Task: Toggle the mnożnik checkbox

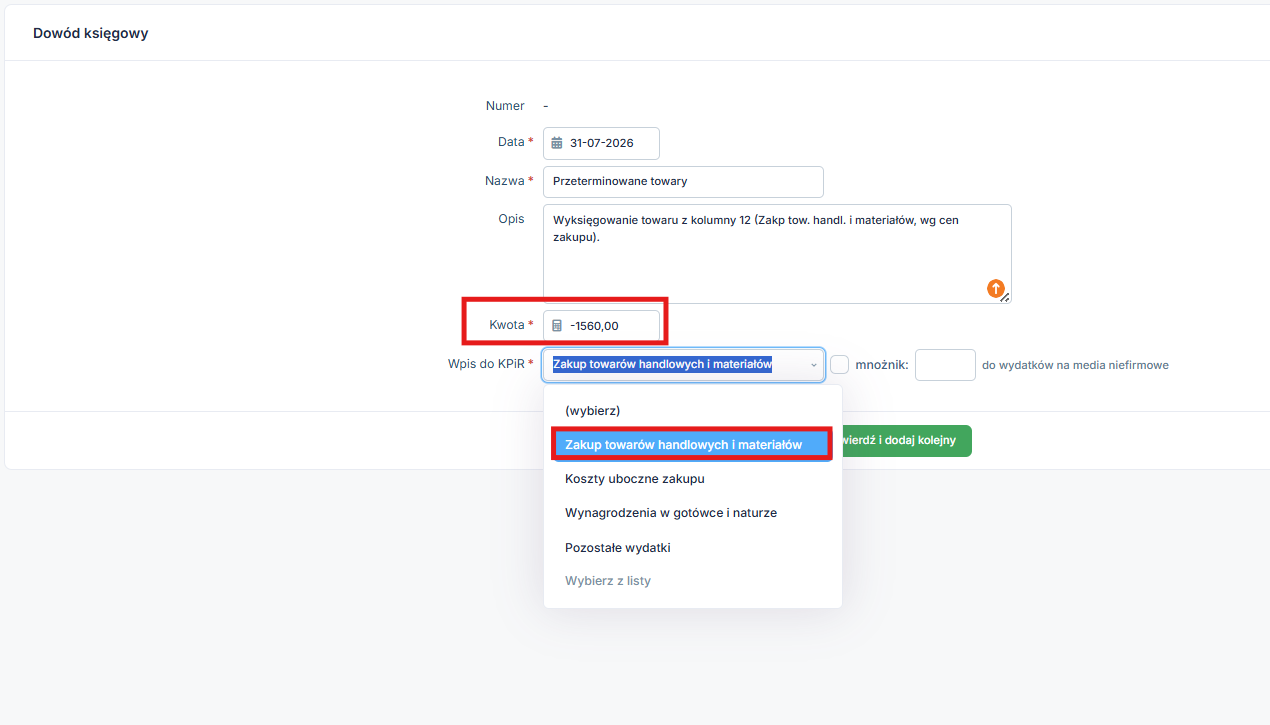Action: (x=840, y=365)
